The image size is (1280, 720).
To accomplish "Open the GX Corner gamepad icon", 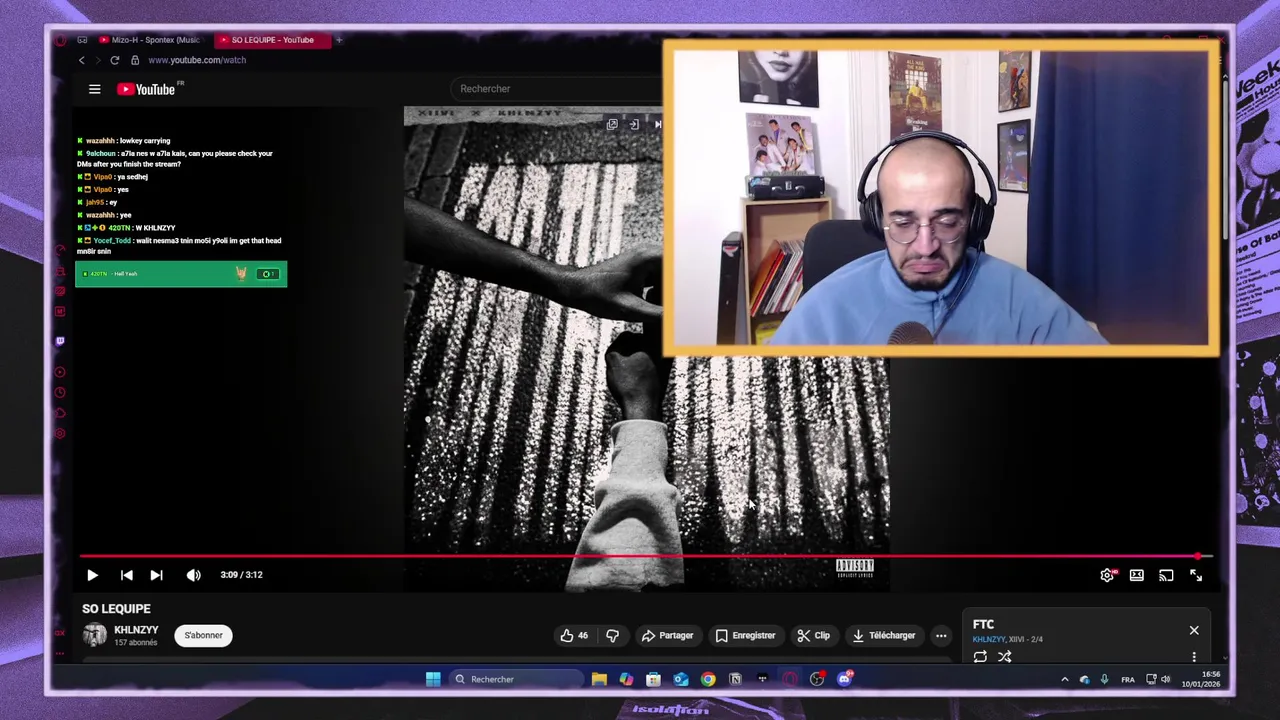I will tap(82, 40).
